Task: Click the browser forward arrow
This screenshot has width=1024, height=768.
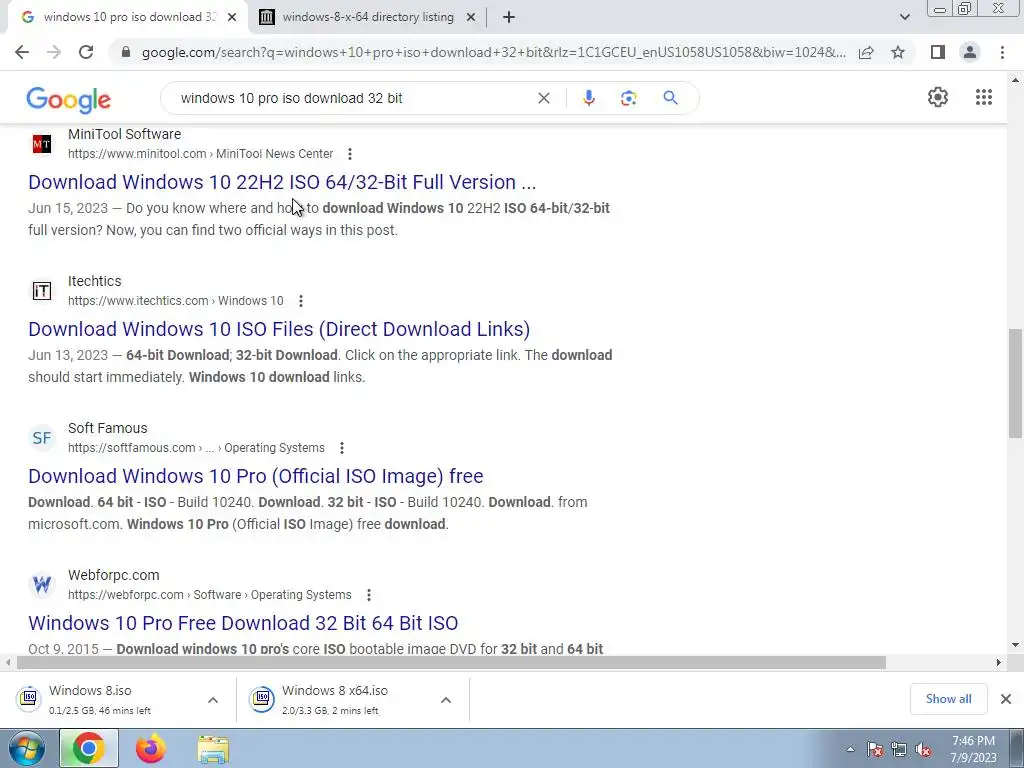Action: pos(54,52)
